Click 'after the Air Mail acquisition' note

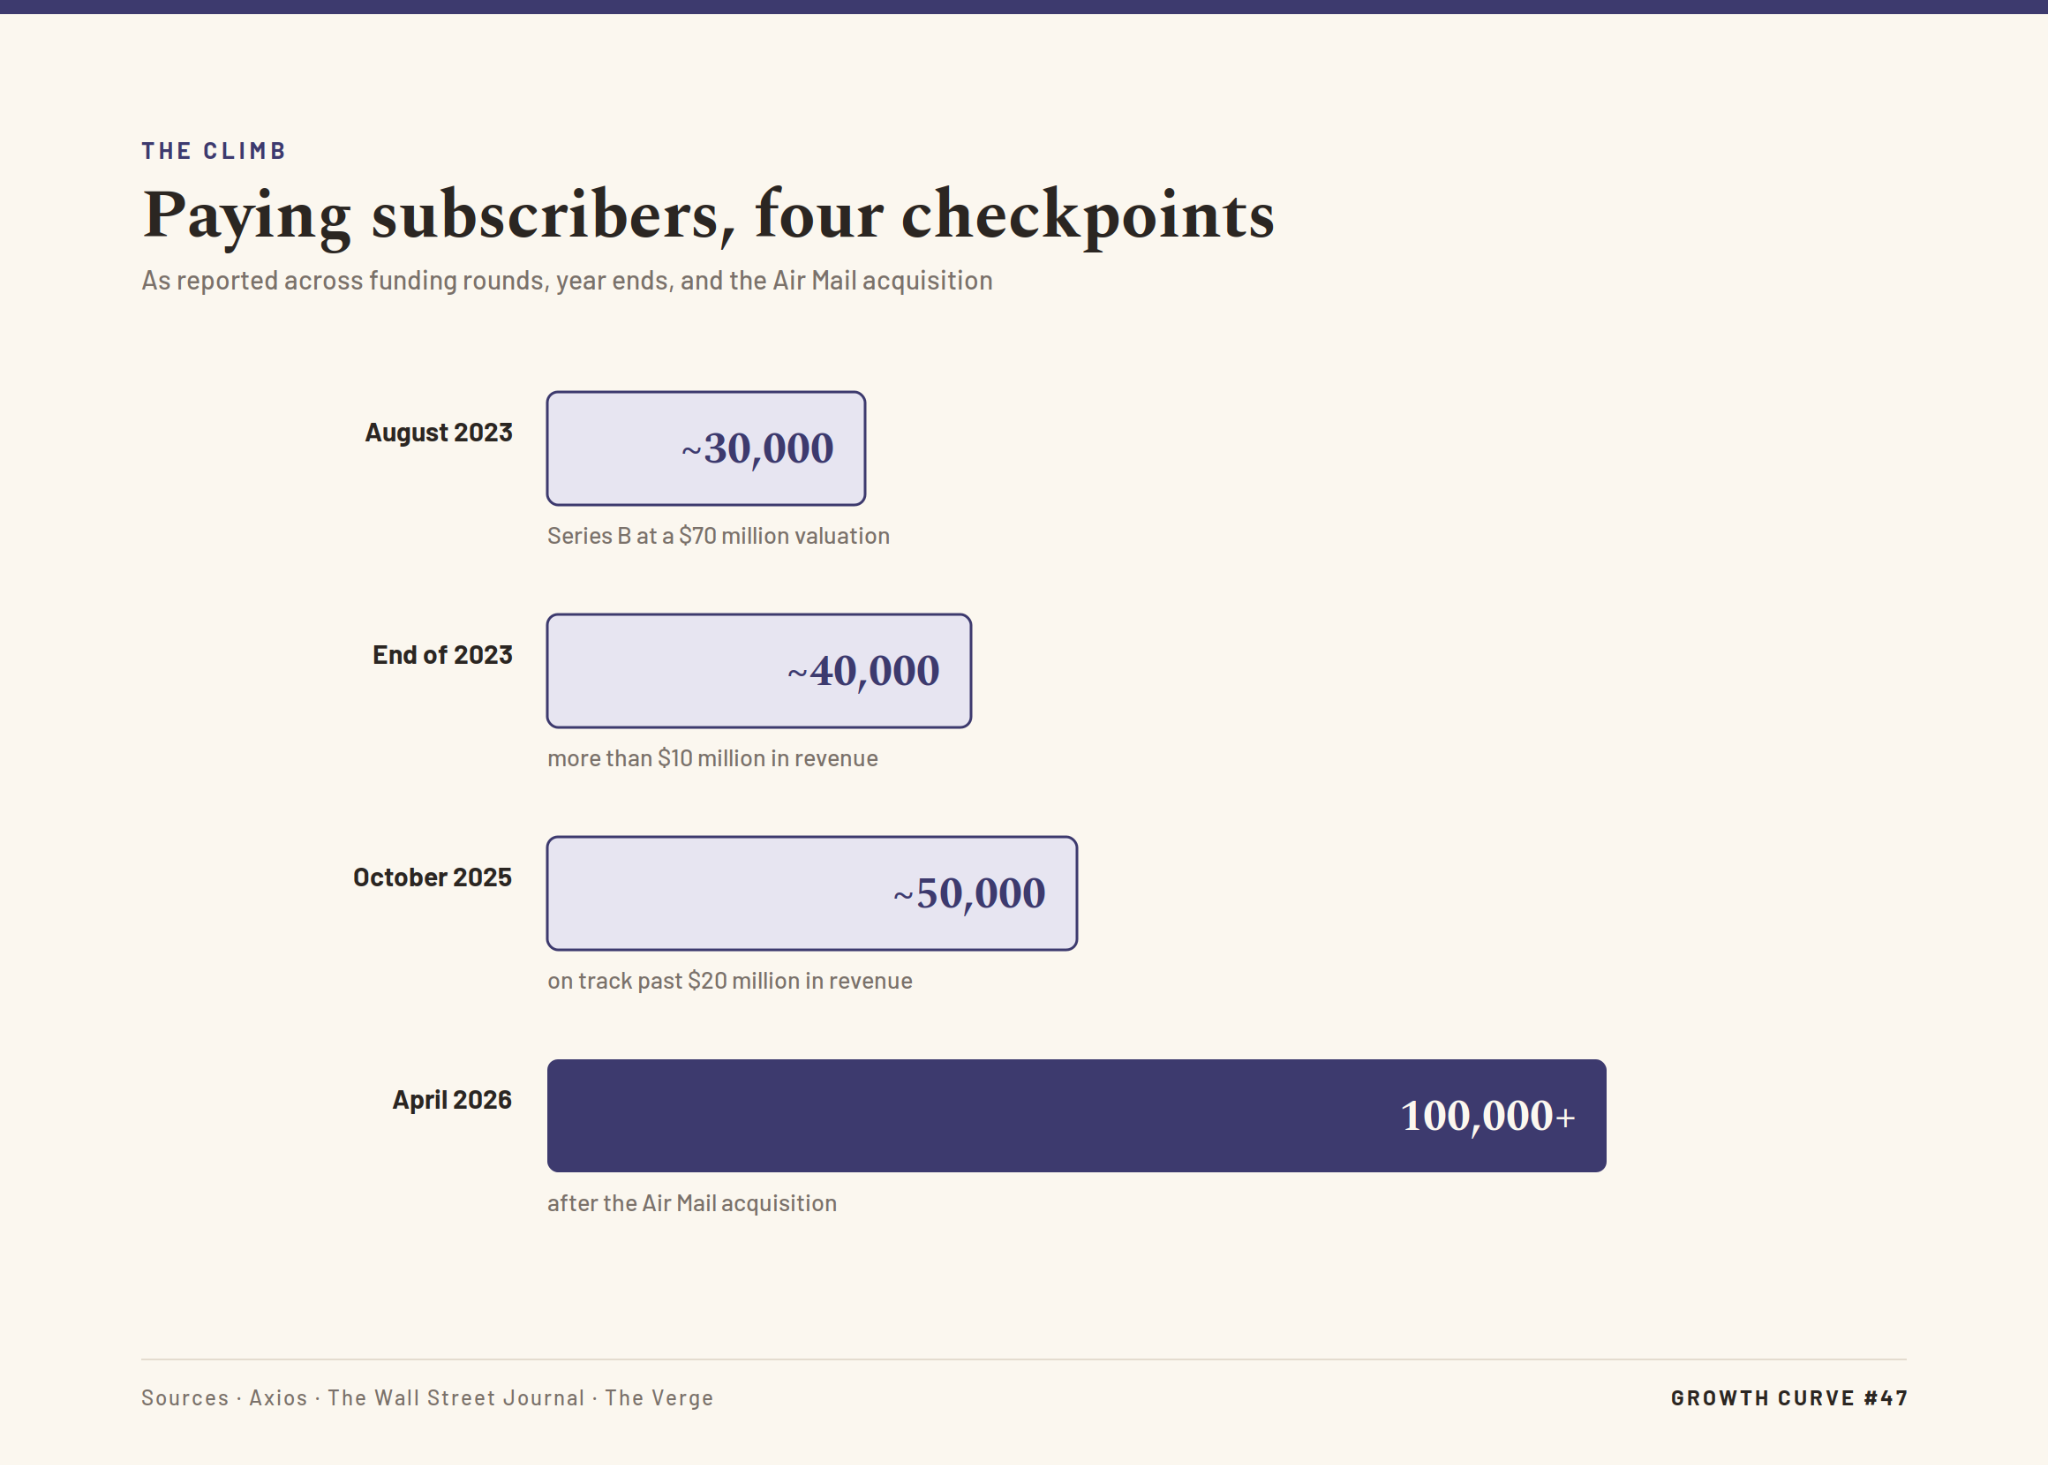(692, 1203)
